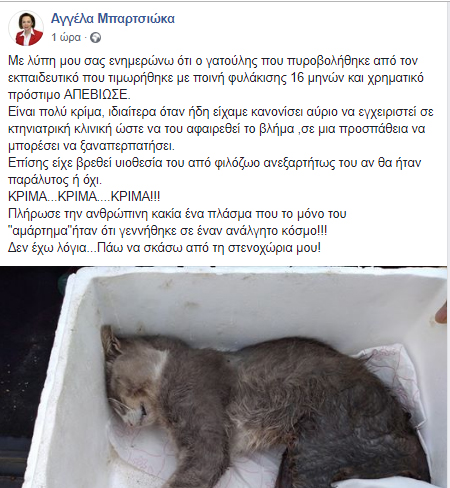Click the last line 'Δεν έχω λόγια...'

(x=164, y=248)
